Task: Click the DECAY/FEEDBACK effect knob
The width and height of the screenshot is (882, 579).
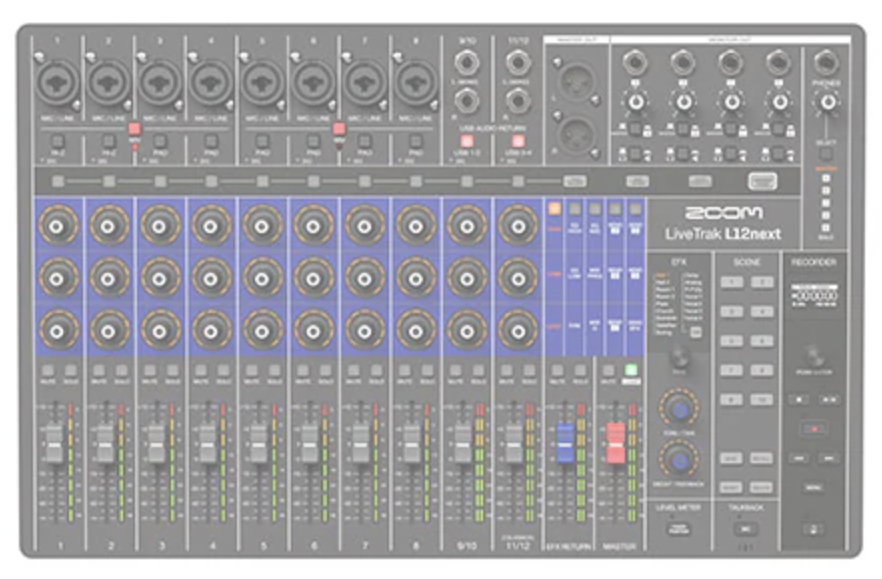Action: 679,459
